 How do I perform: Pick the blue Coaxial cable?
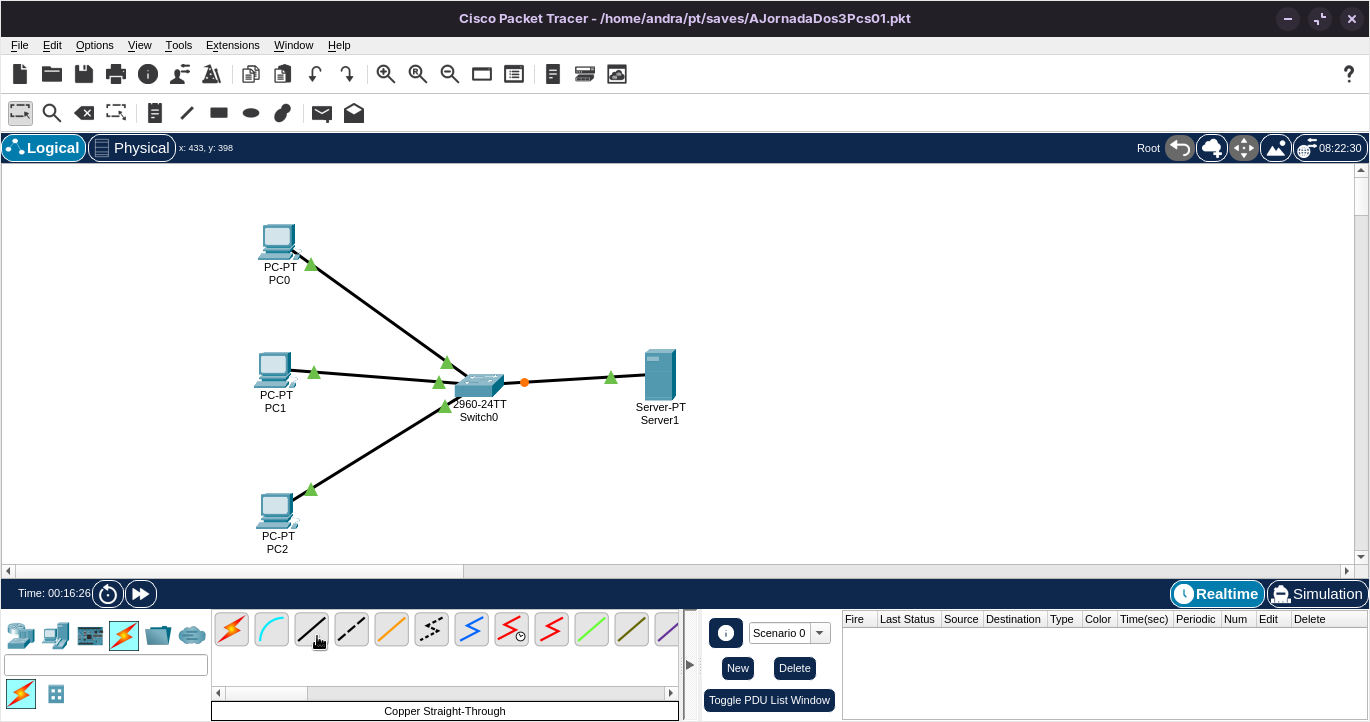472,629
